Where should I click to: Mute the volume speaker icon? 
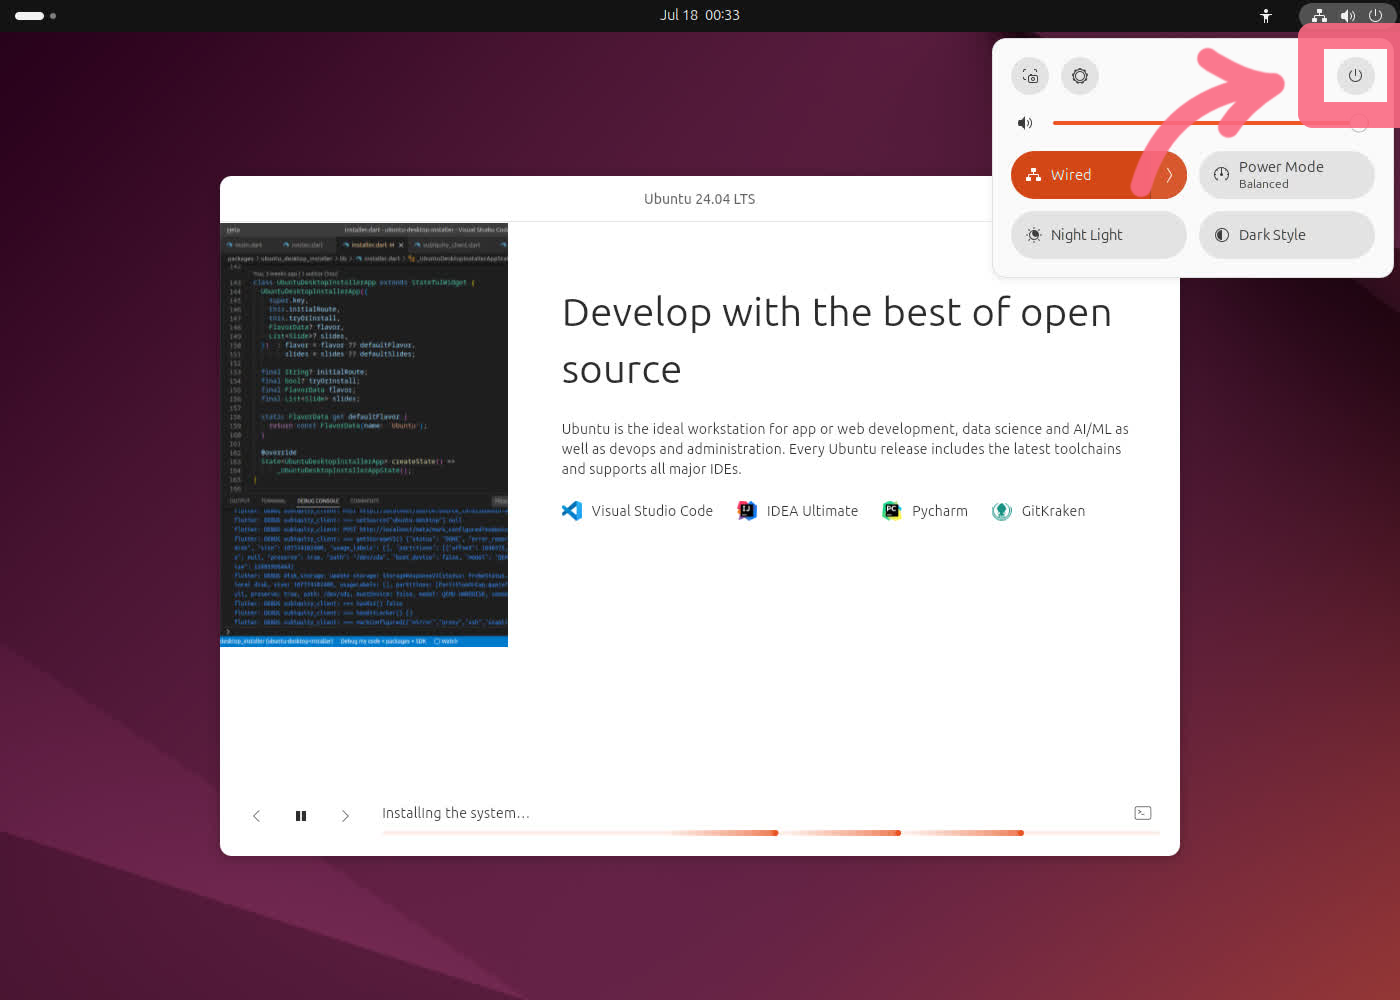pyautogui.click(x=1025, y=123)
